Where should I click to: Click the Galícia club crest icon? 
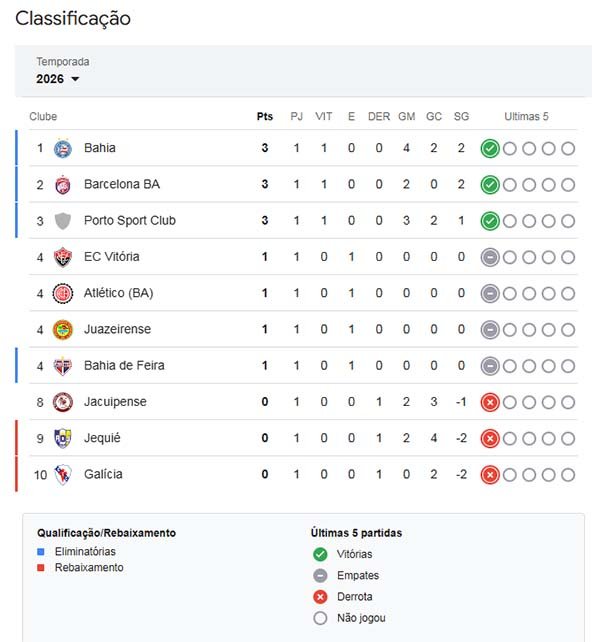[63, 474]
